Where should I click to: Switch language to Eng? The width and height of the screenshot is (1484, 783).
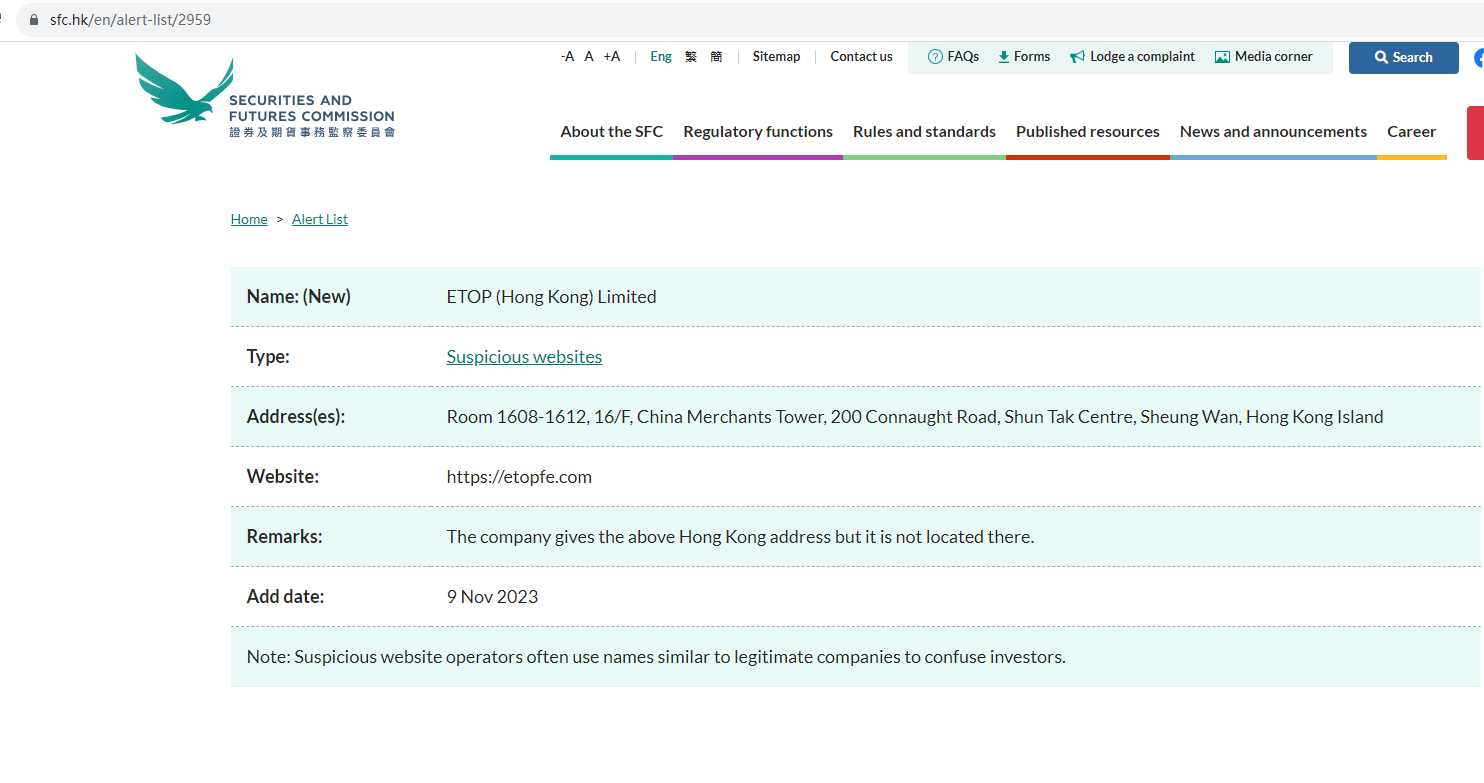click(x=661, y=57)
